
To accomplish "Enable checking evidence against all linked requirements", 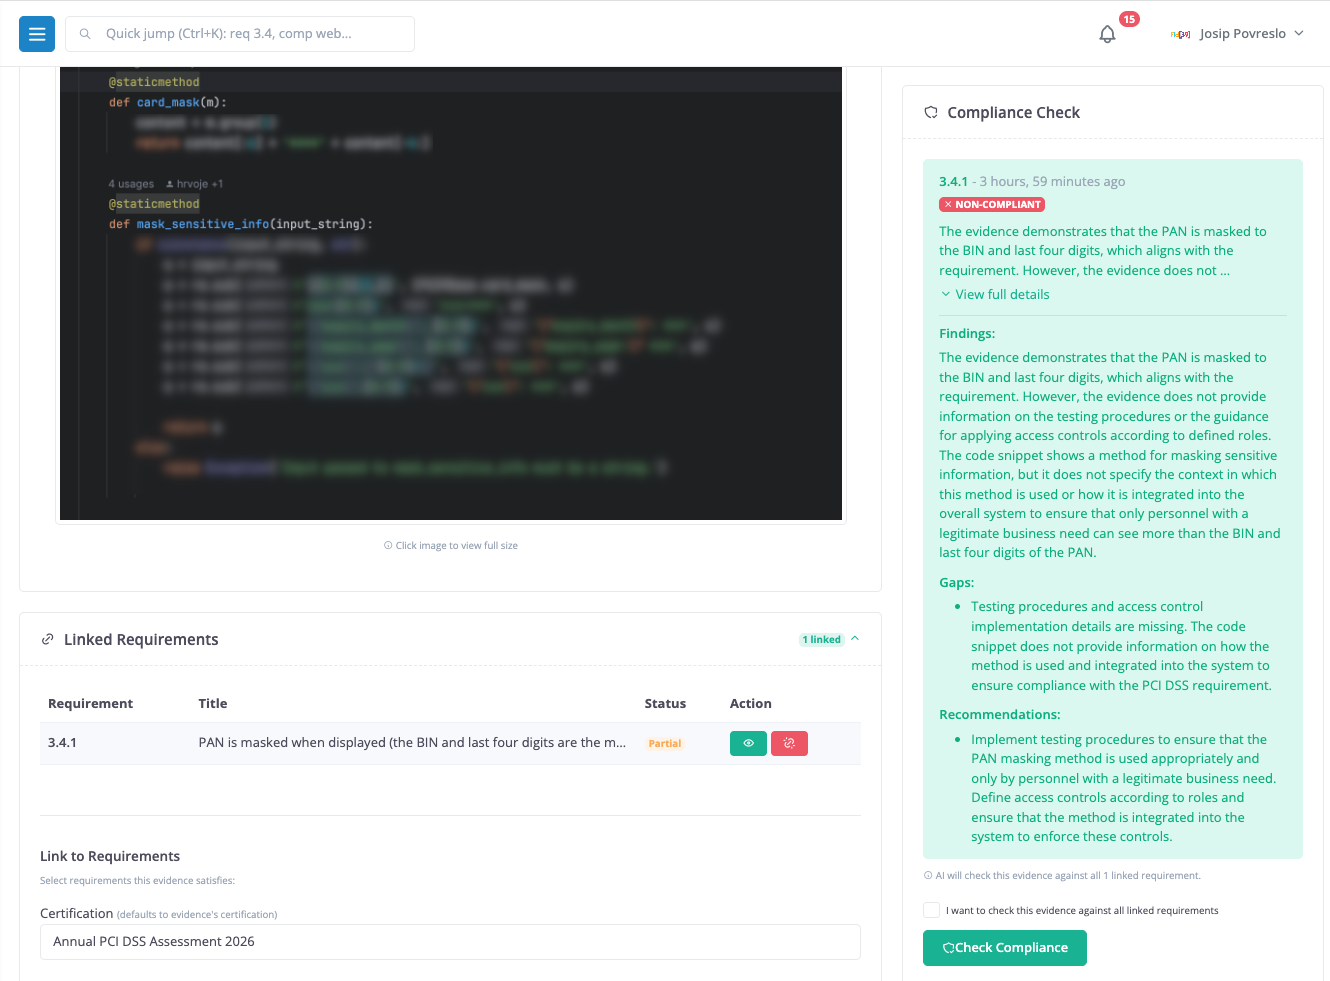I will tap(931, 909).
